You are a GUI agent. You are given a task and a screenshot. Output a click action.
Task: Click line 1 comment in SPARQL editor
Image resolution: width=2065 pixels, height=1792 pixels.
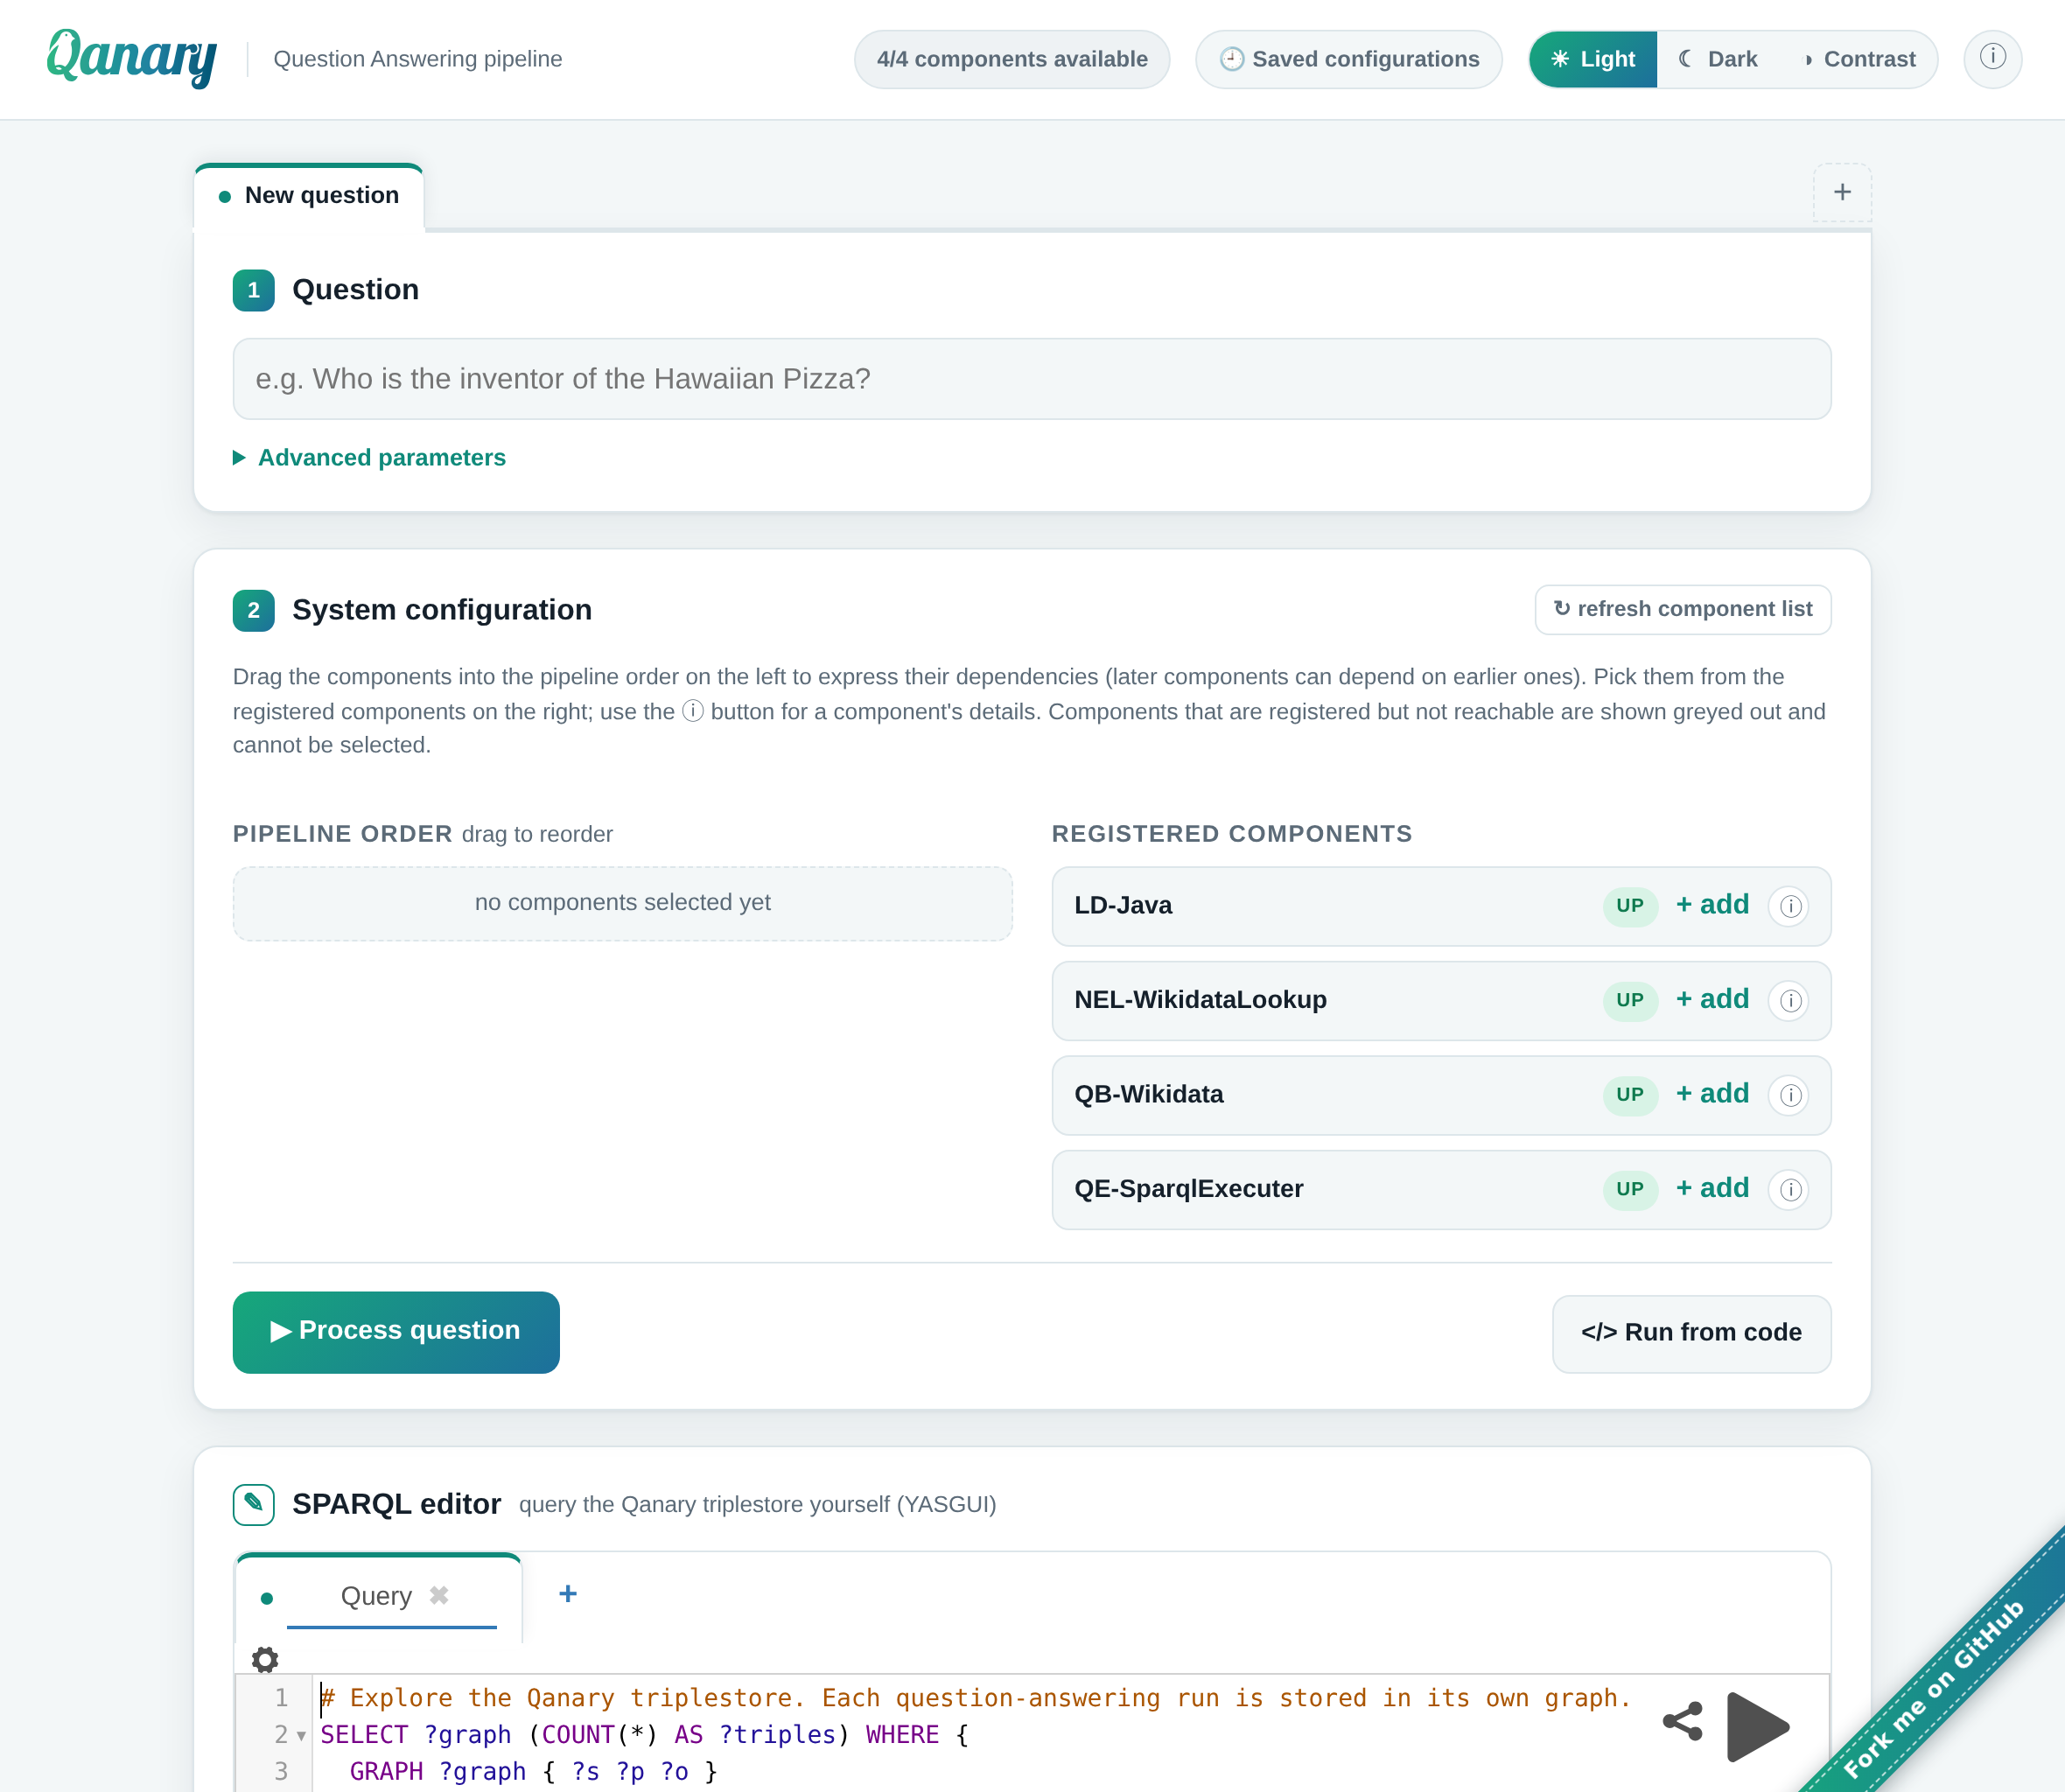(975, 1699)
